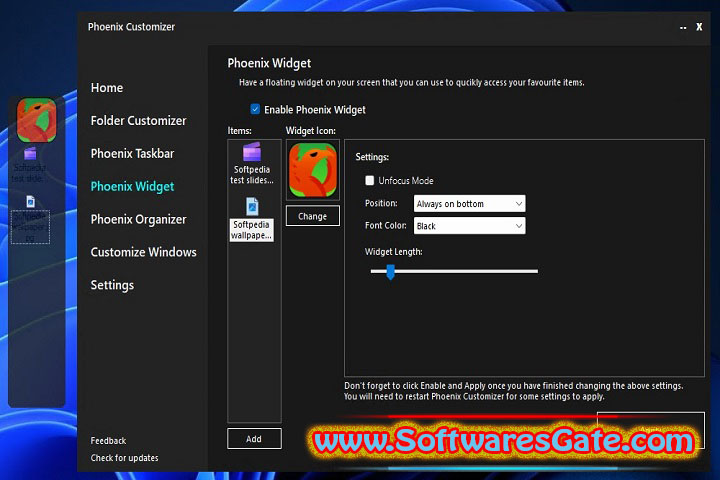Open Settings in the sidebar
Viewport: 720px width, 480px height.
coord(112,285)
